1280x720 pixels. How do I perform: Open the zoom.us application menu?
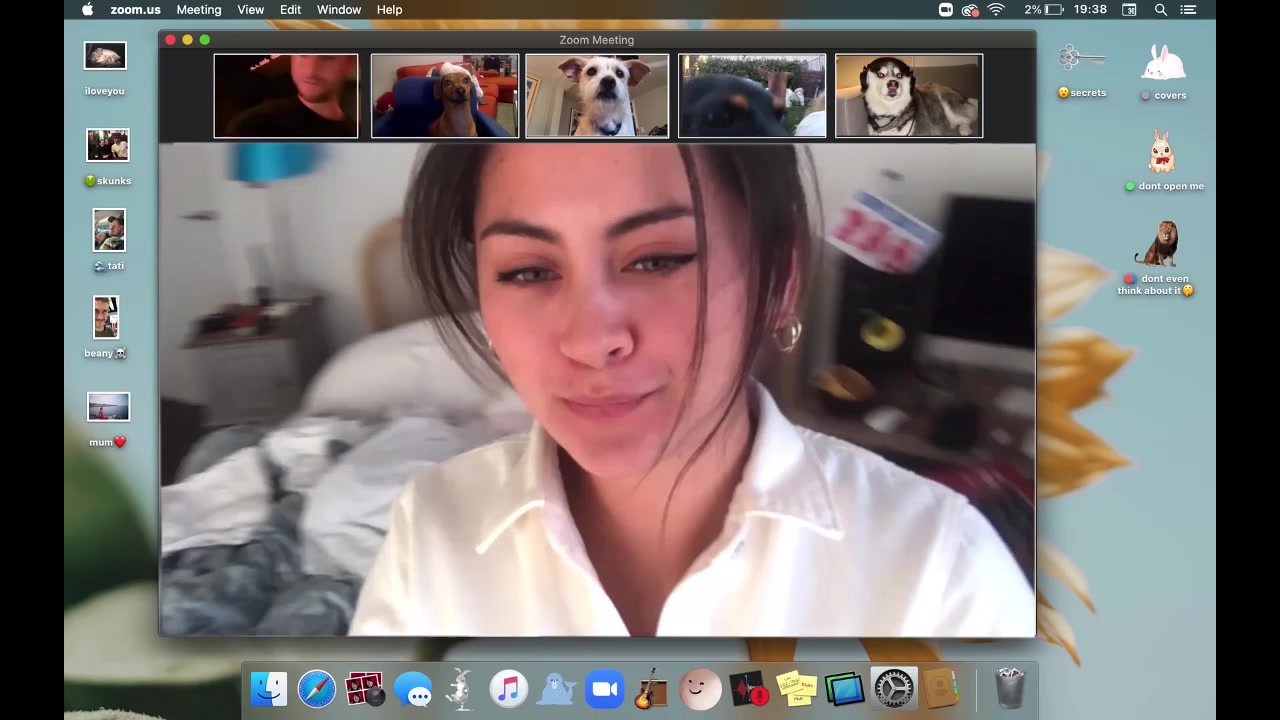point(135,10)
